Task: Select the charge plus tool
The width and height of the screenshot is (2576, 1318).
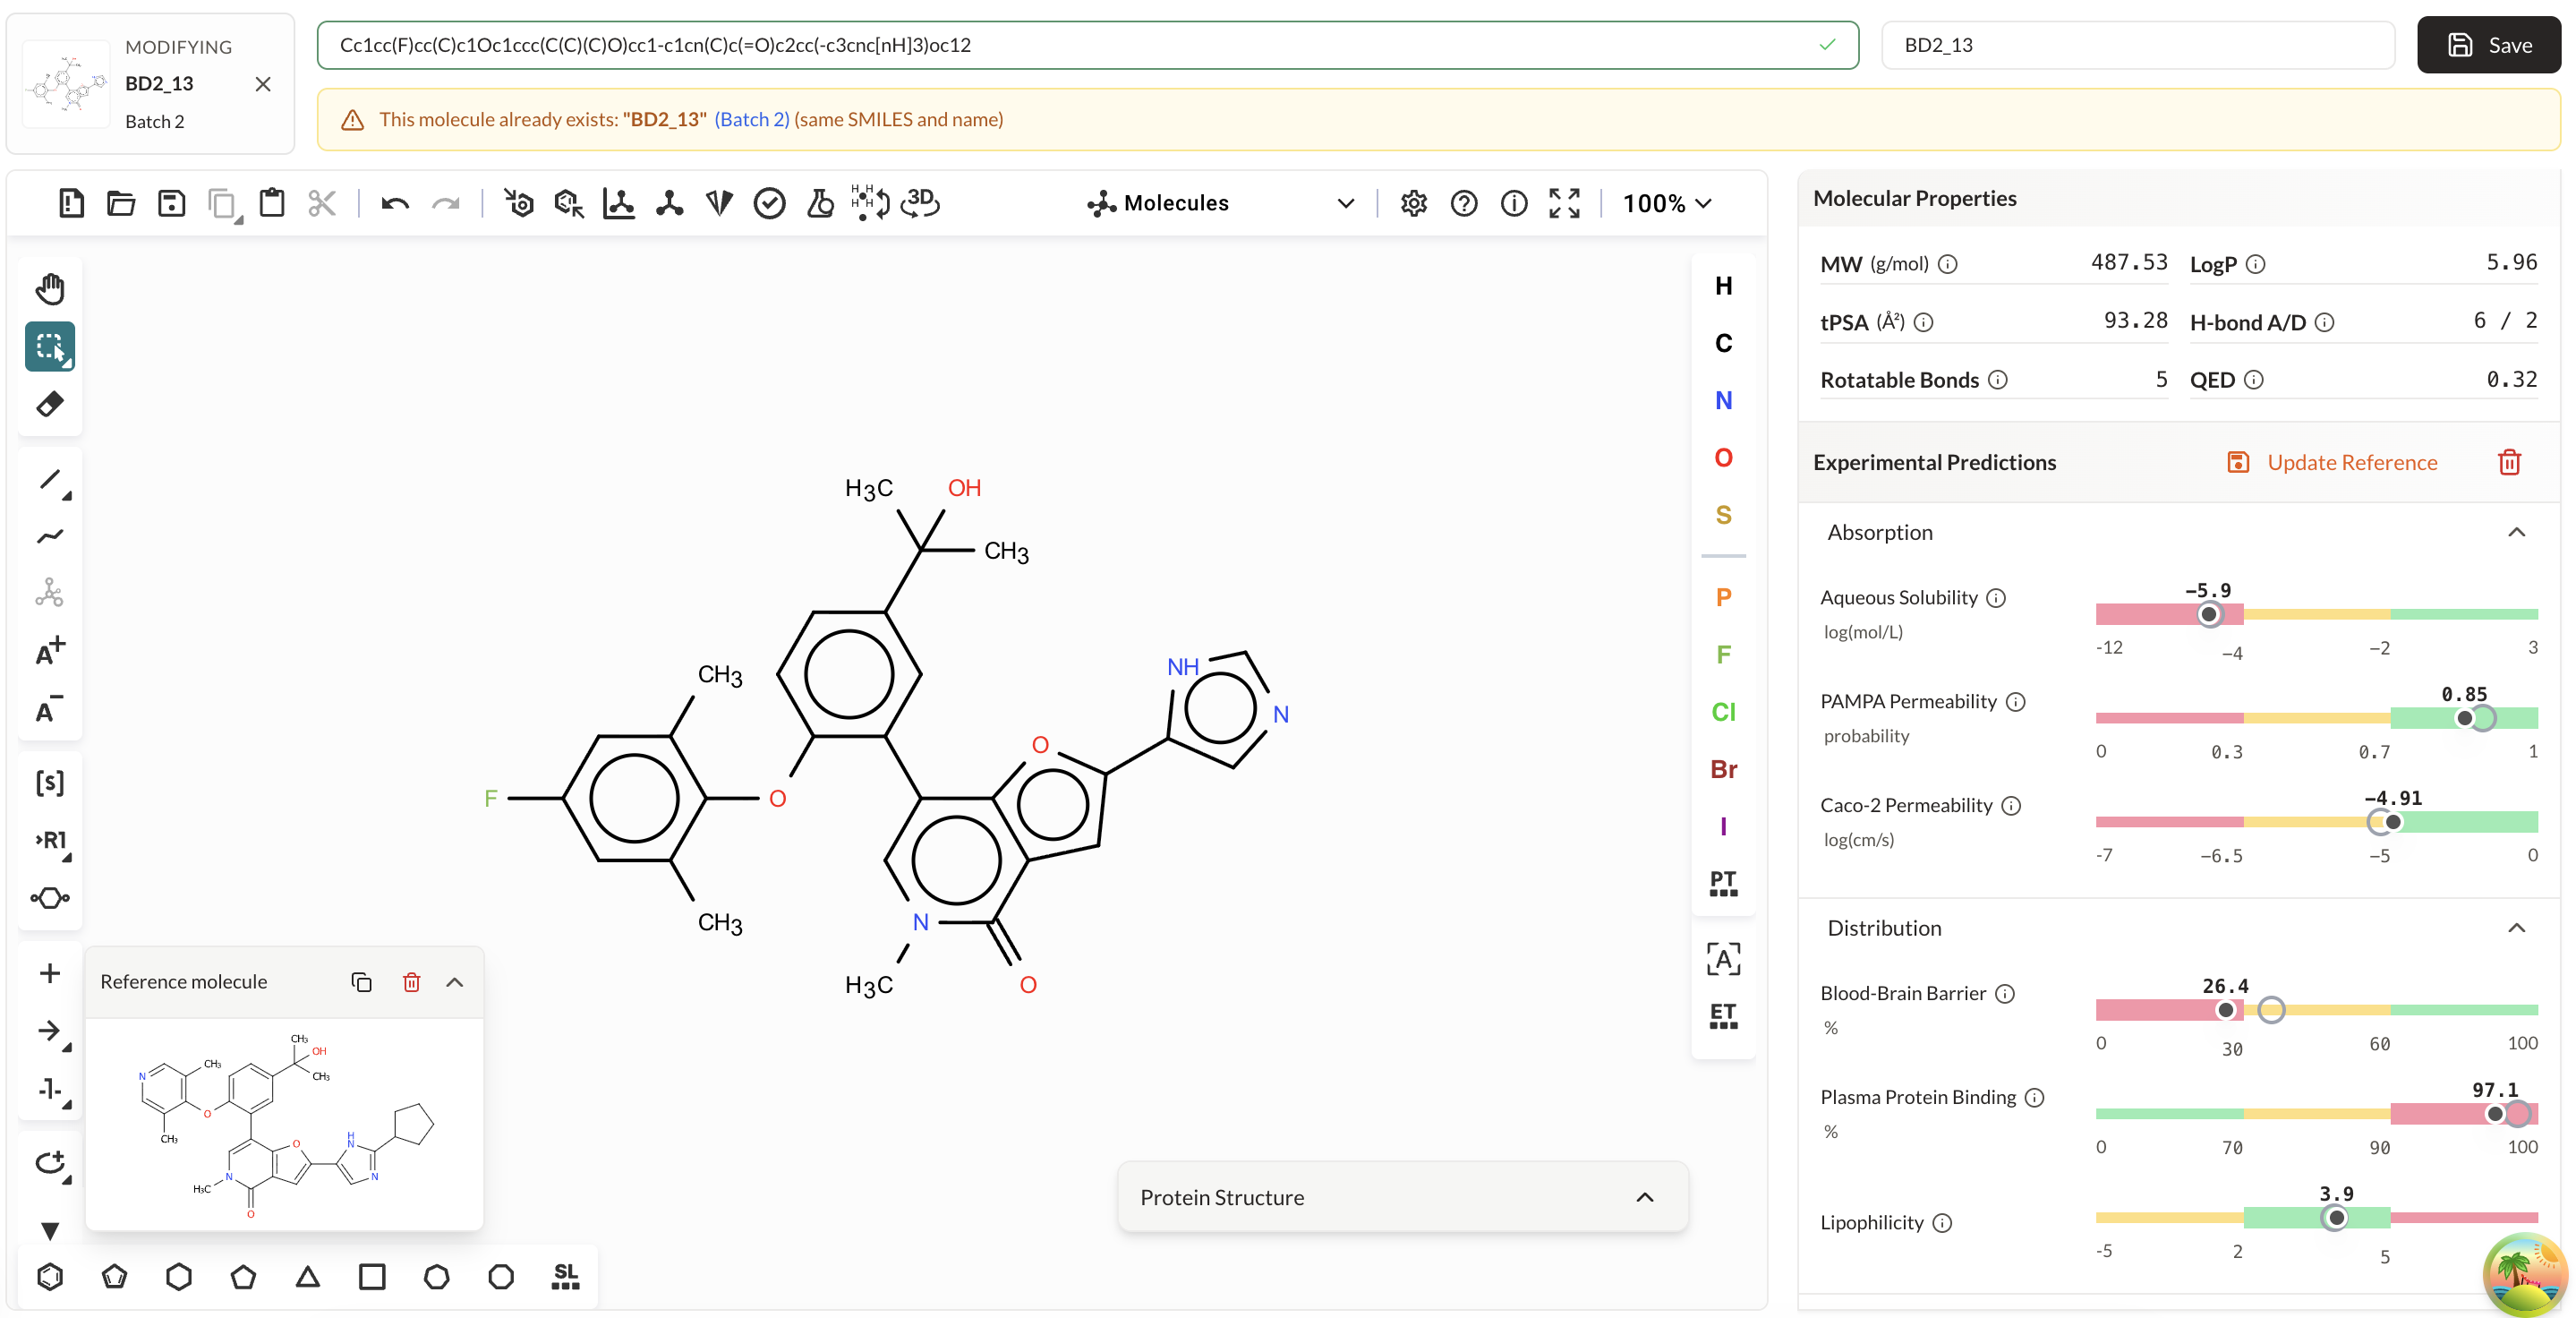Action: (50, 652)
